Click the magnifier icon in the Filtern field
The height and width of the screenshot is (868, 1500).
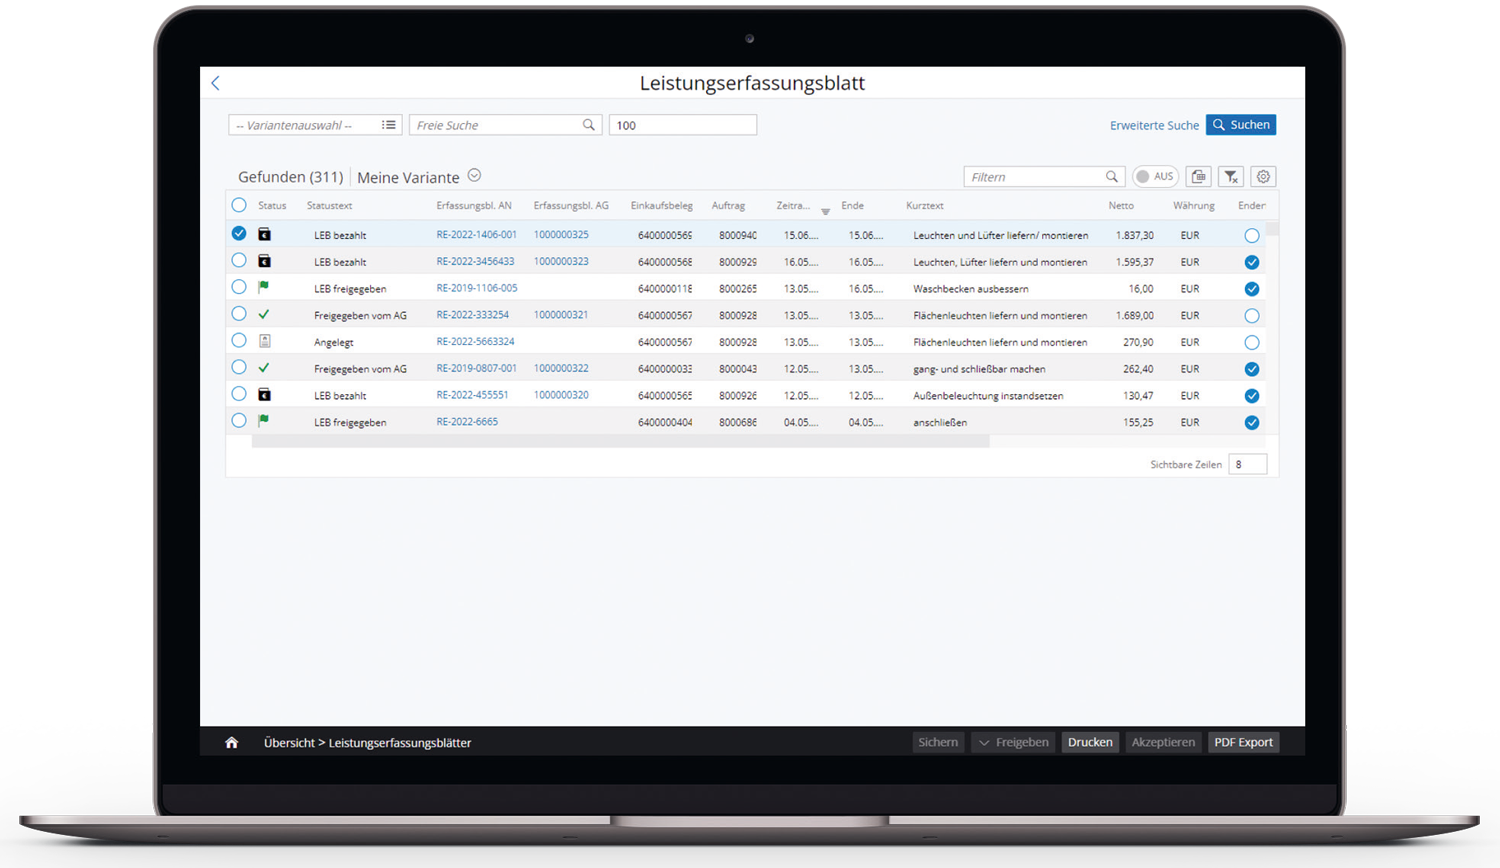coord(1111,177)
